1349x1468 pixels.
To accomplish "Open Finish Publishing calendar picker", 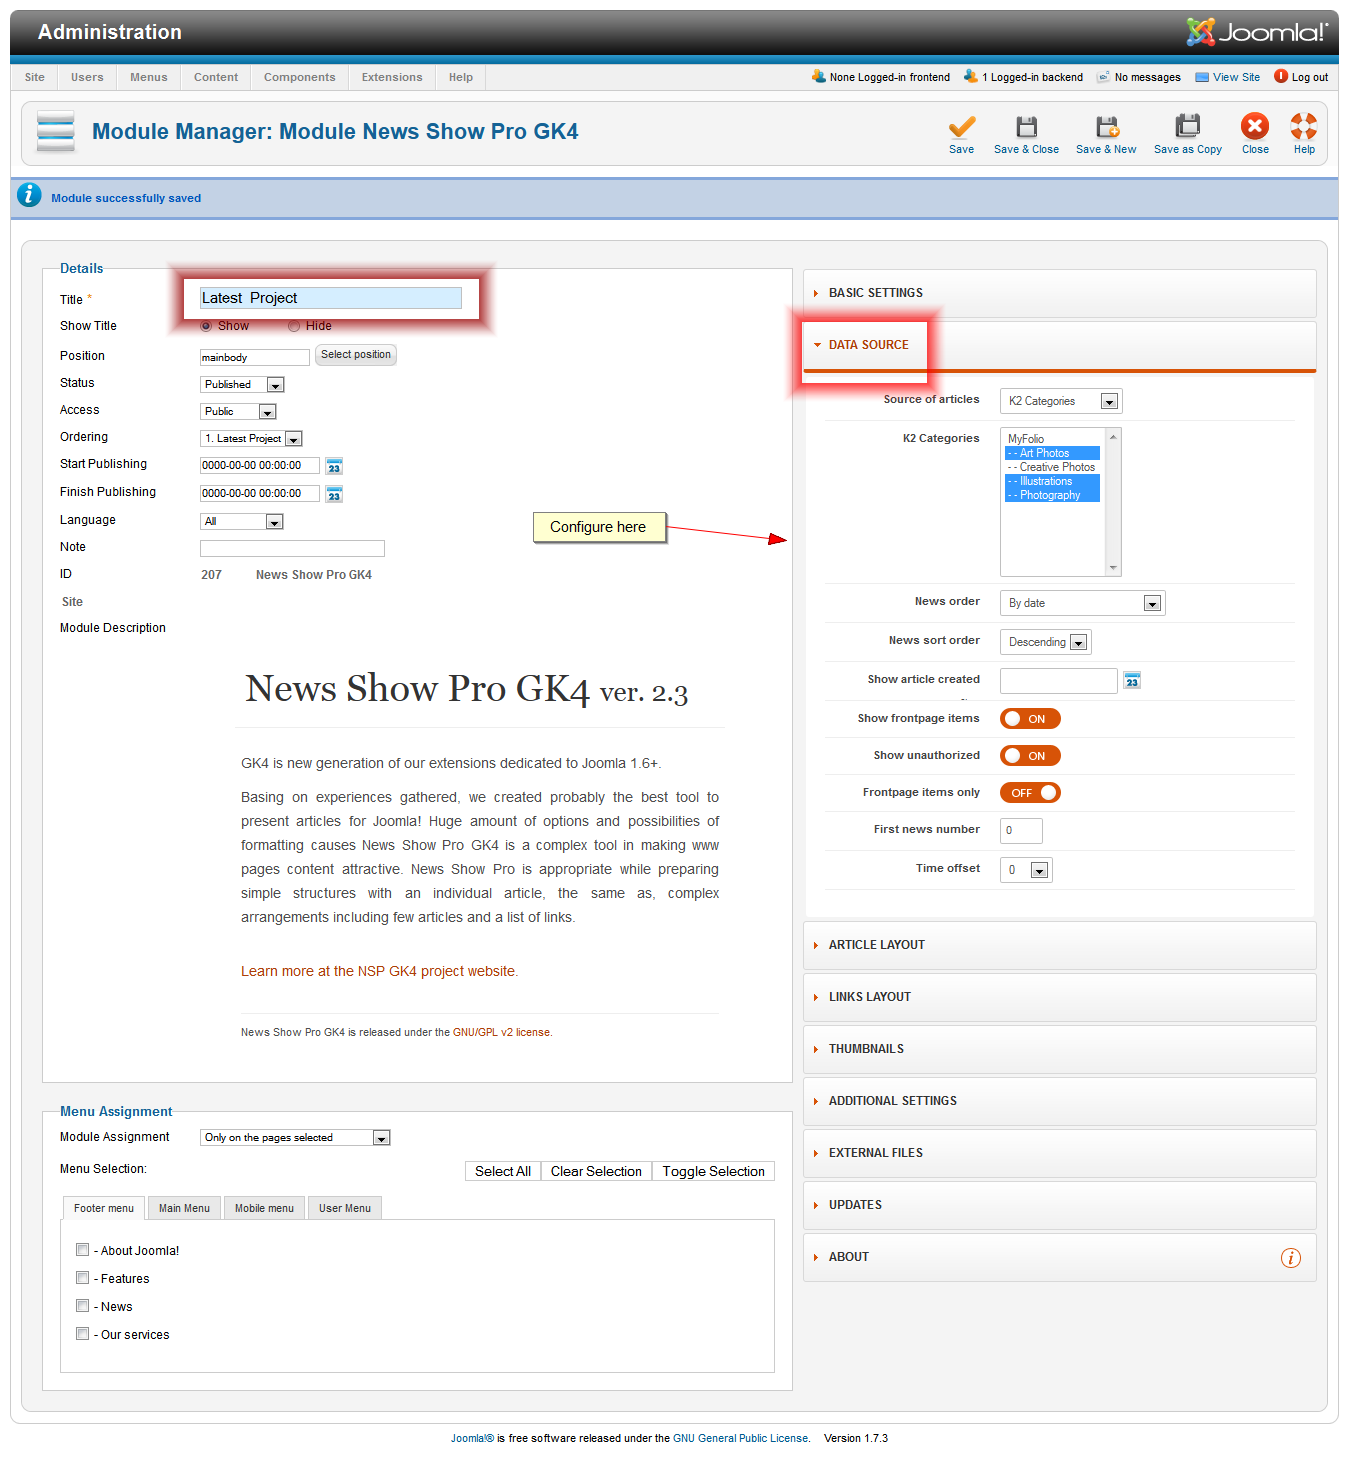I will coord(334,494).
